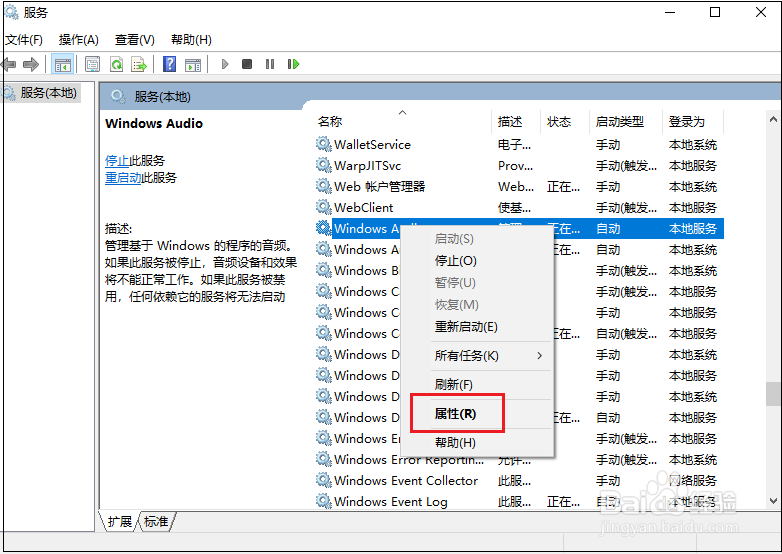782x554 pixels.
Task: Click the Restart service icon
Action: [293, 64]
